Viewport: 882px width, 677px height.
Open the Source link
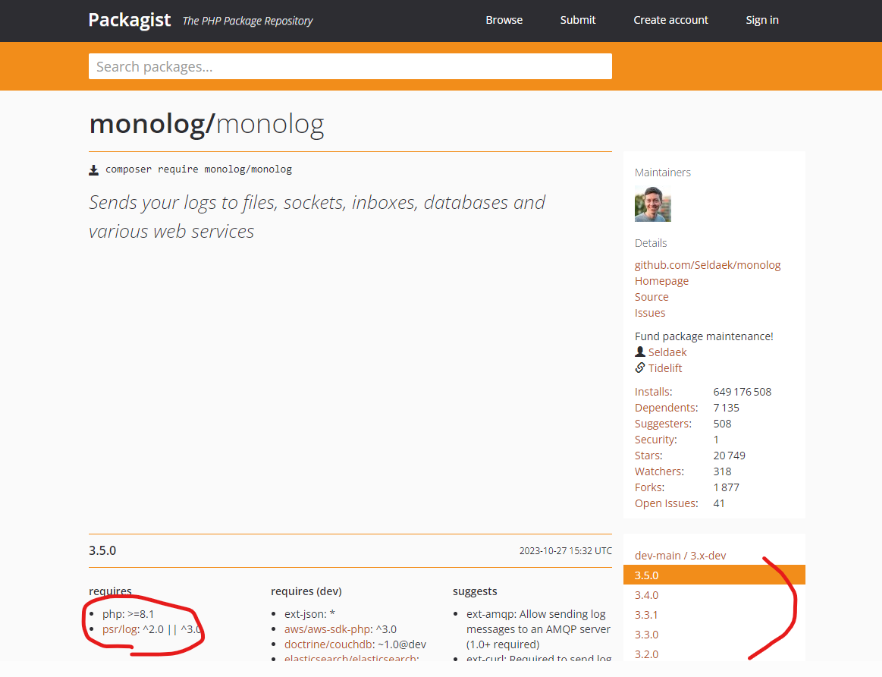coord(651,297)
